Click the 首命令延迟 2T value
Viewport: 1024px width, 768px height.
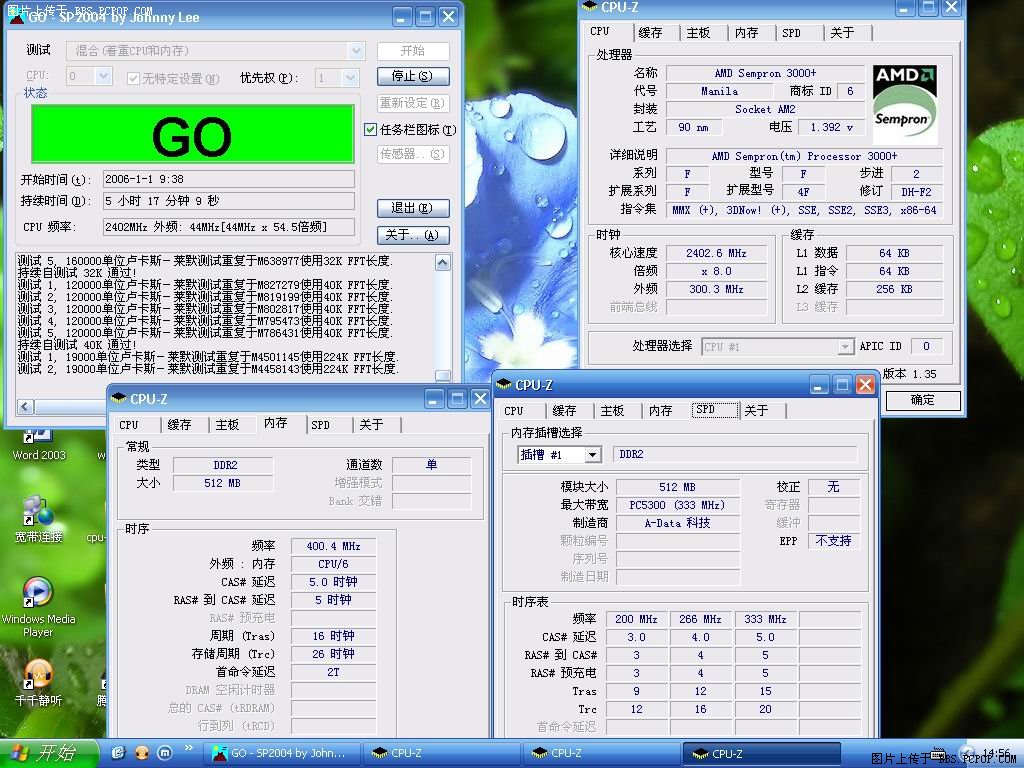tap(334, 672)
